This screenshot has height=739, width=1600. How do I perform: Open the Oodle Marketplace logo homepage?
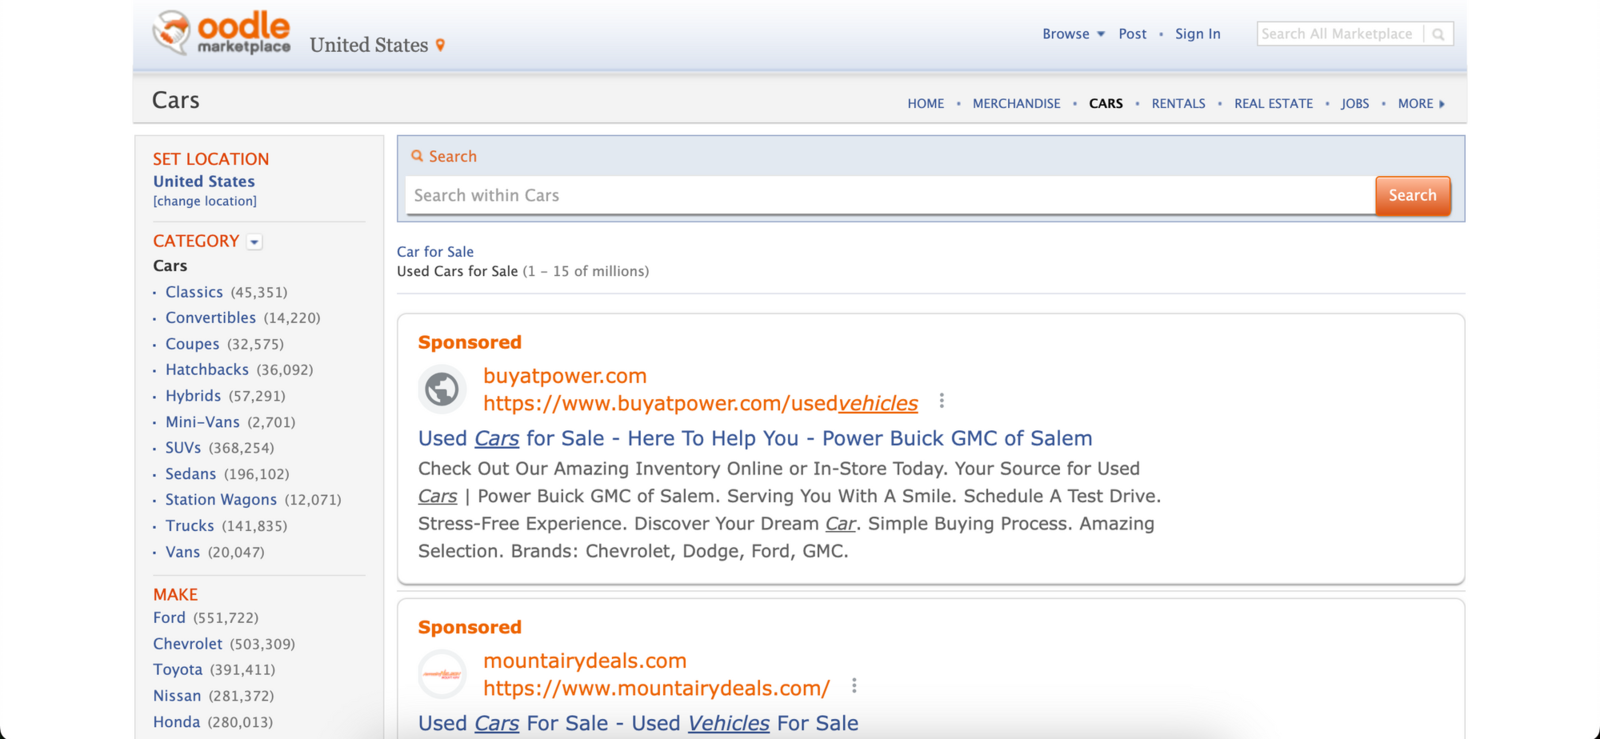222,32
